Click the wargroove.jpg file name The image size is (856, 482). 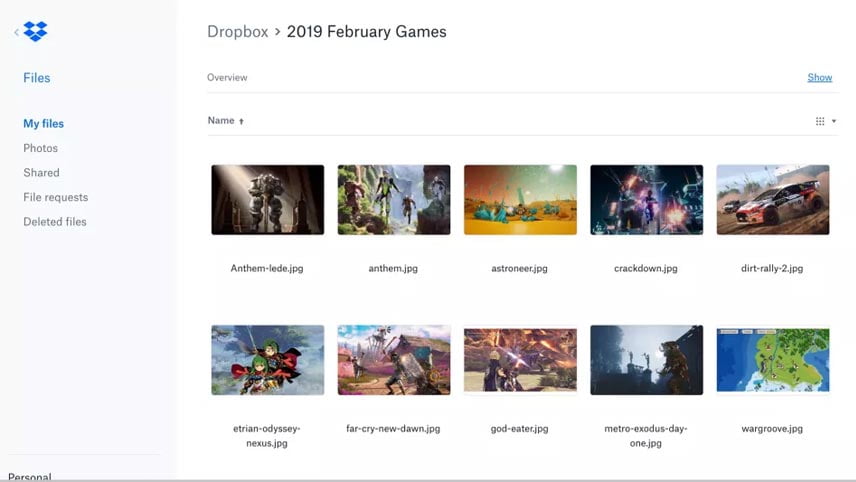(772, 429)
